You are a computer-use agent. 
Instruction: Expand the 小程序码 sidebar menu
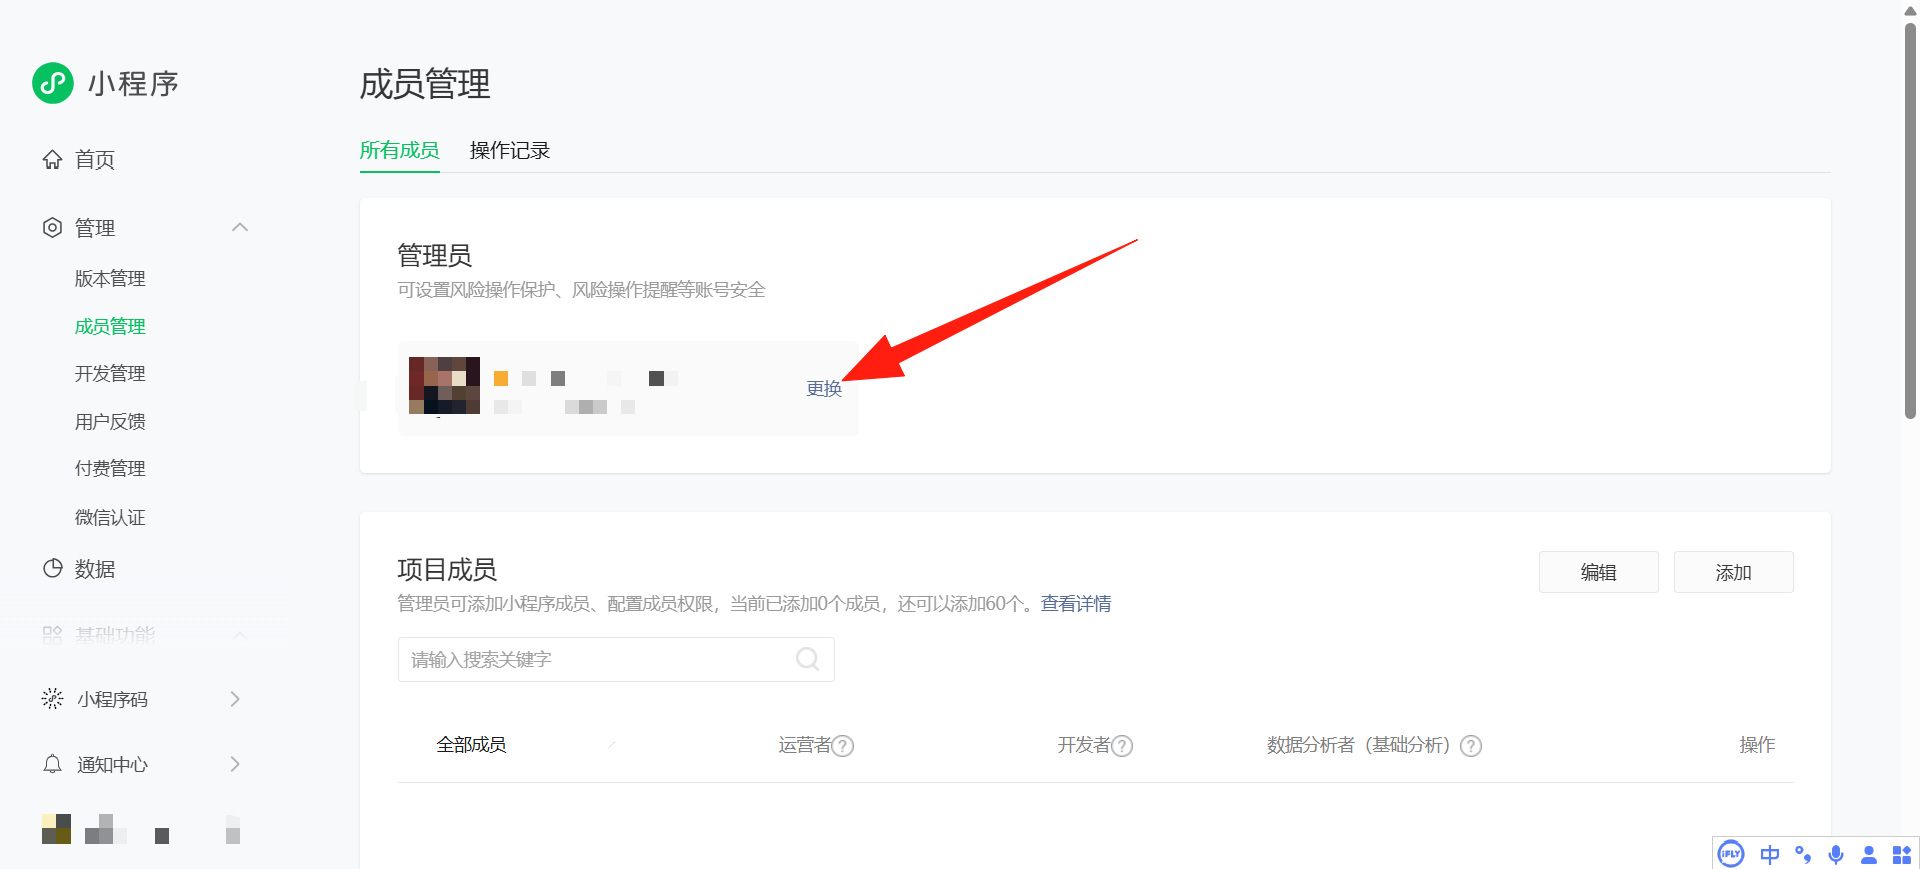pyautogui.click(x=235, y=699)
